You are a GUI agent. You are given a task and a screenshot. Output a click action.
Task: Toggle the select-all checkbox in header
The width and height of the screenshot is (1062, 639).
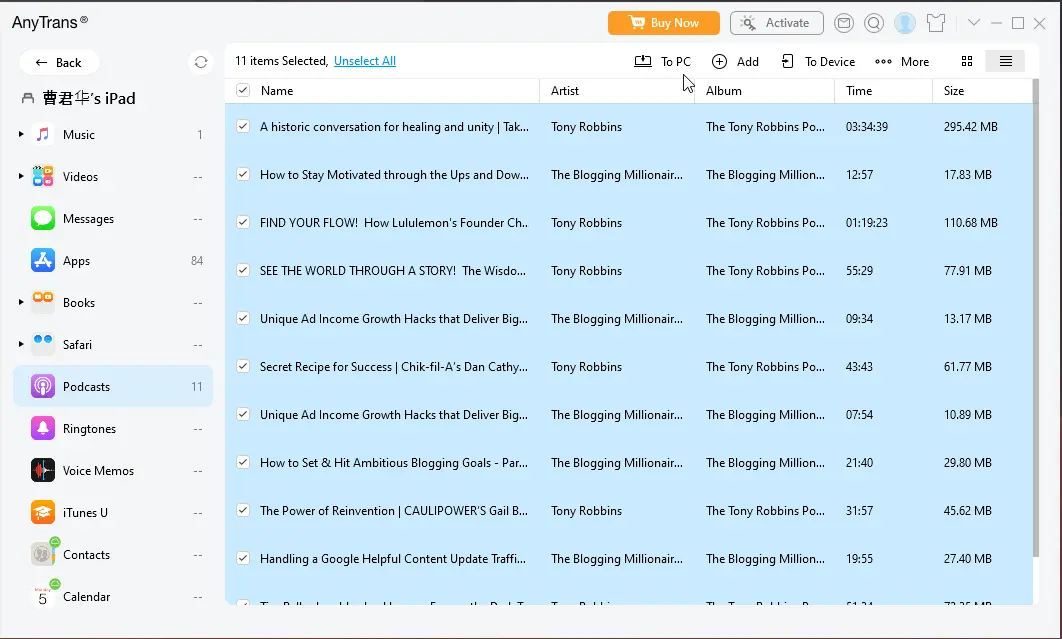[x=243, y=91]
